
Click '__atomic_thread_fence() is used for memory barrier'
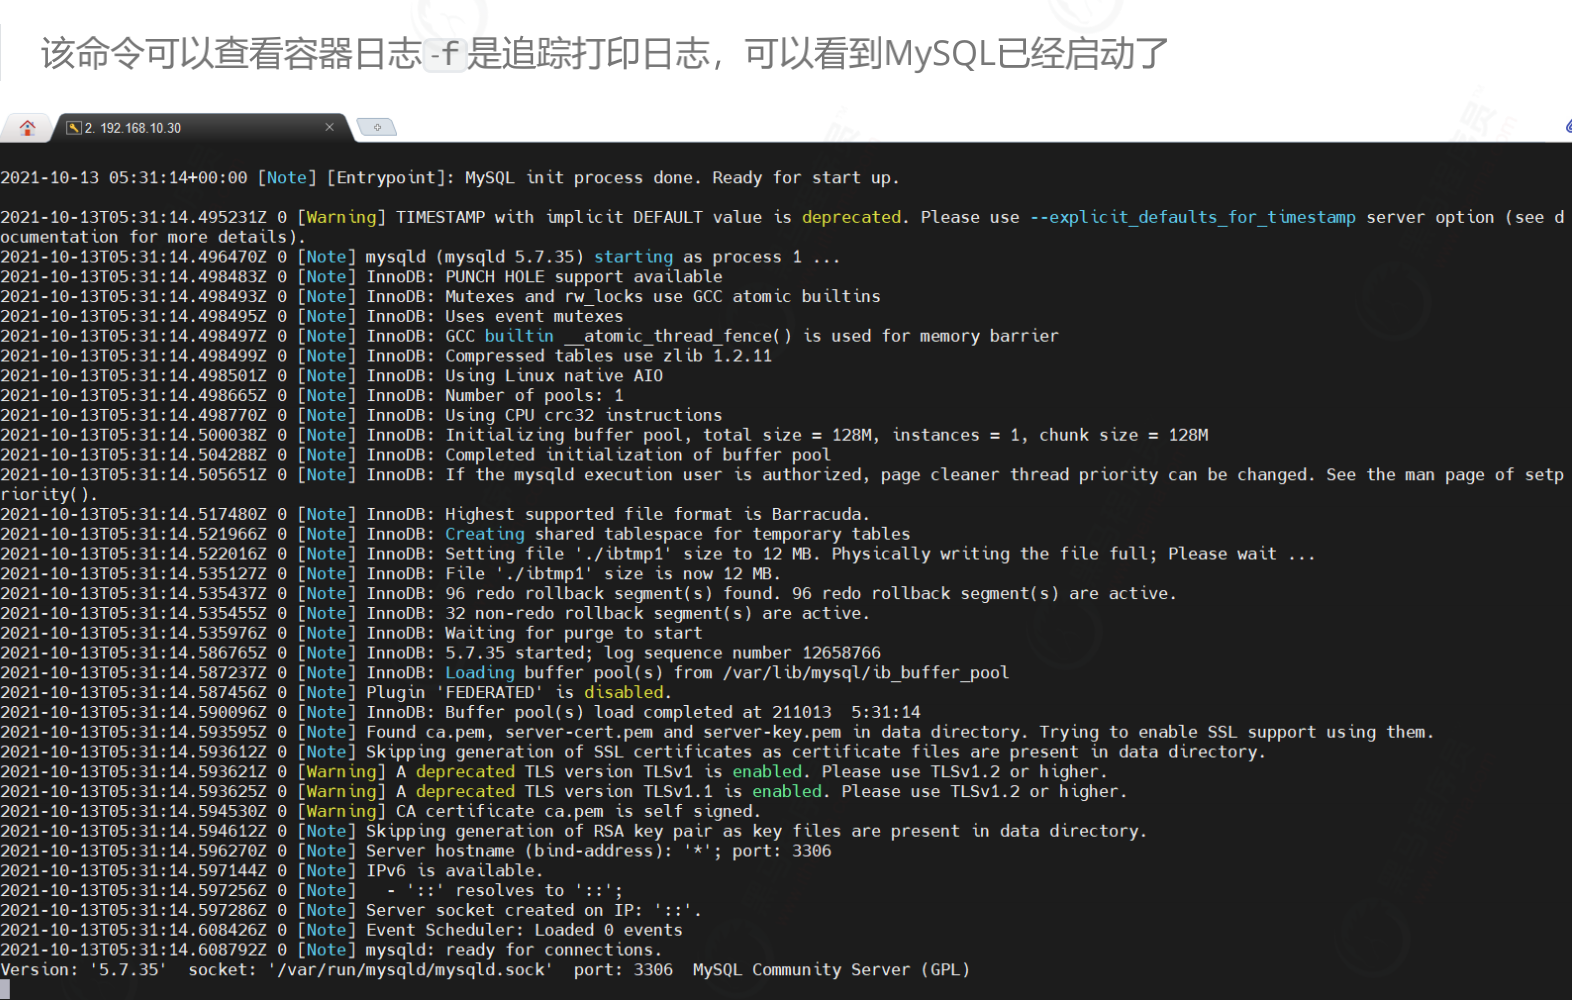point(811,336)
